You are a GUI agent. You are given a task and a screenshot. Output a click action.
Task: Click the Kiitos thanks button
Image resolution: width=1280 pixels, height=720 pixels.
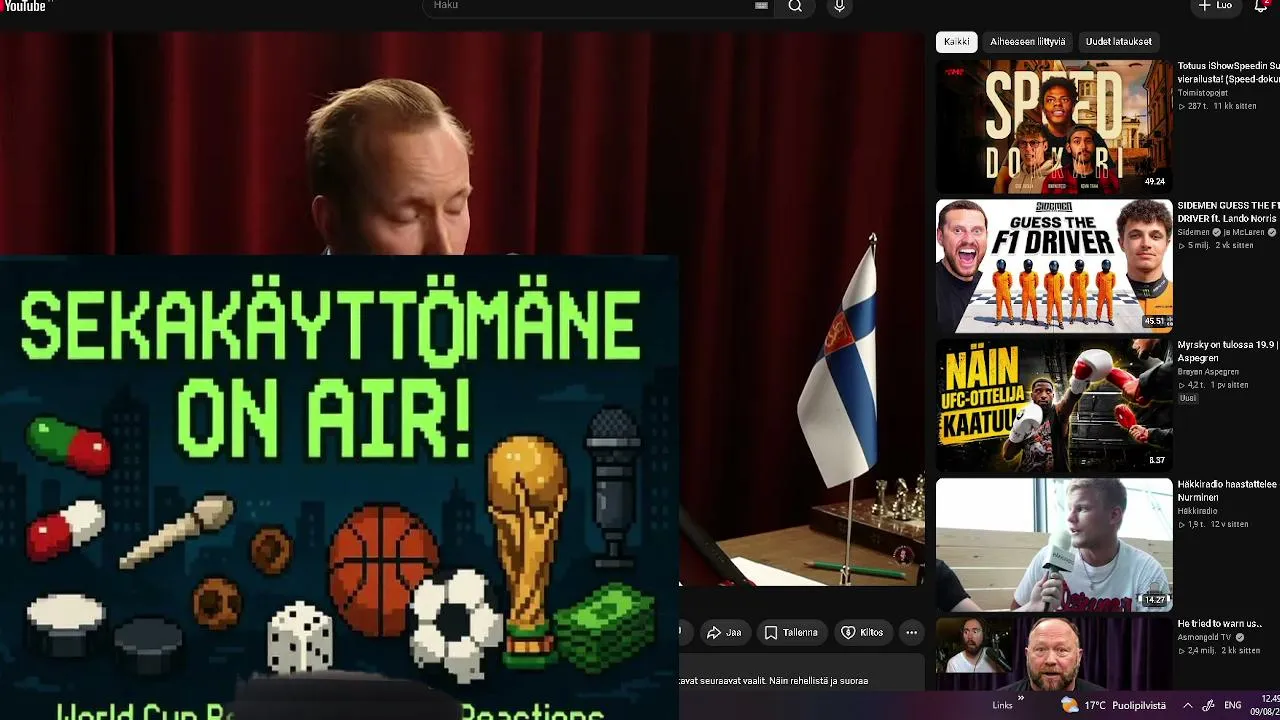[863, 633]
